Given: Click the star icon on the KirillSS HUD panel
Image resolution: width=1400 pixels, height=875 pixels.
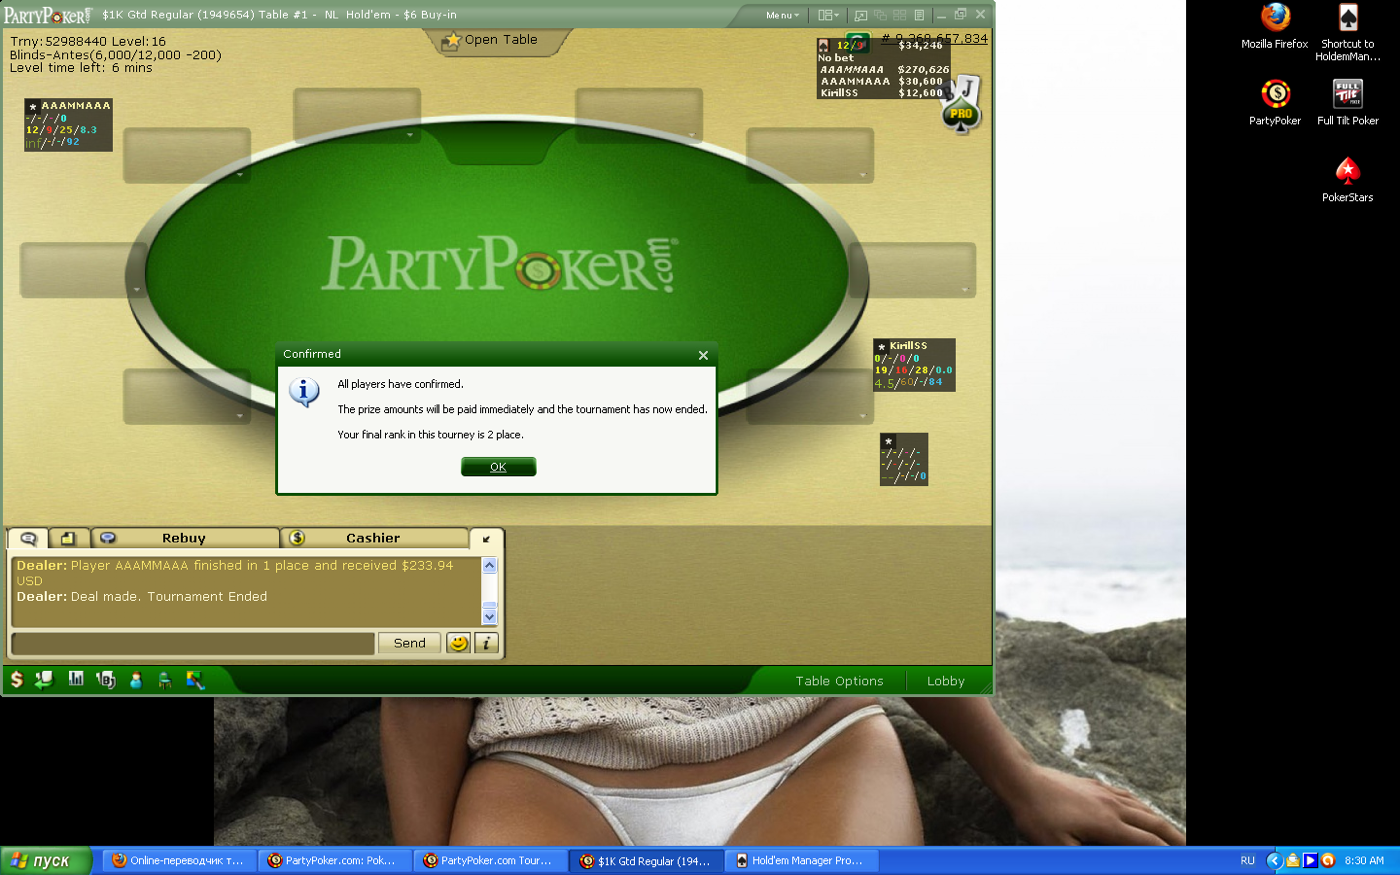Looking at the screenshot, I should pyautogui.click(x=881, y=346).
